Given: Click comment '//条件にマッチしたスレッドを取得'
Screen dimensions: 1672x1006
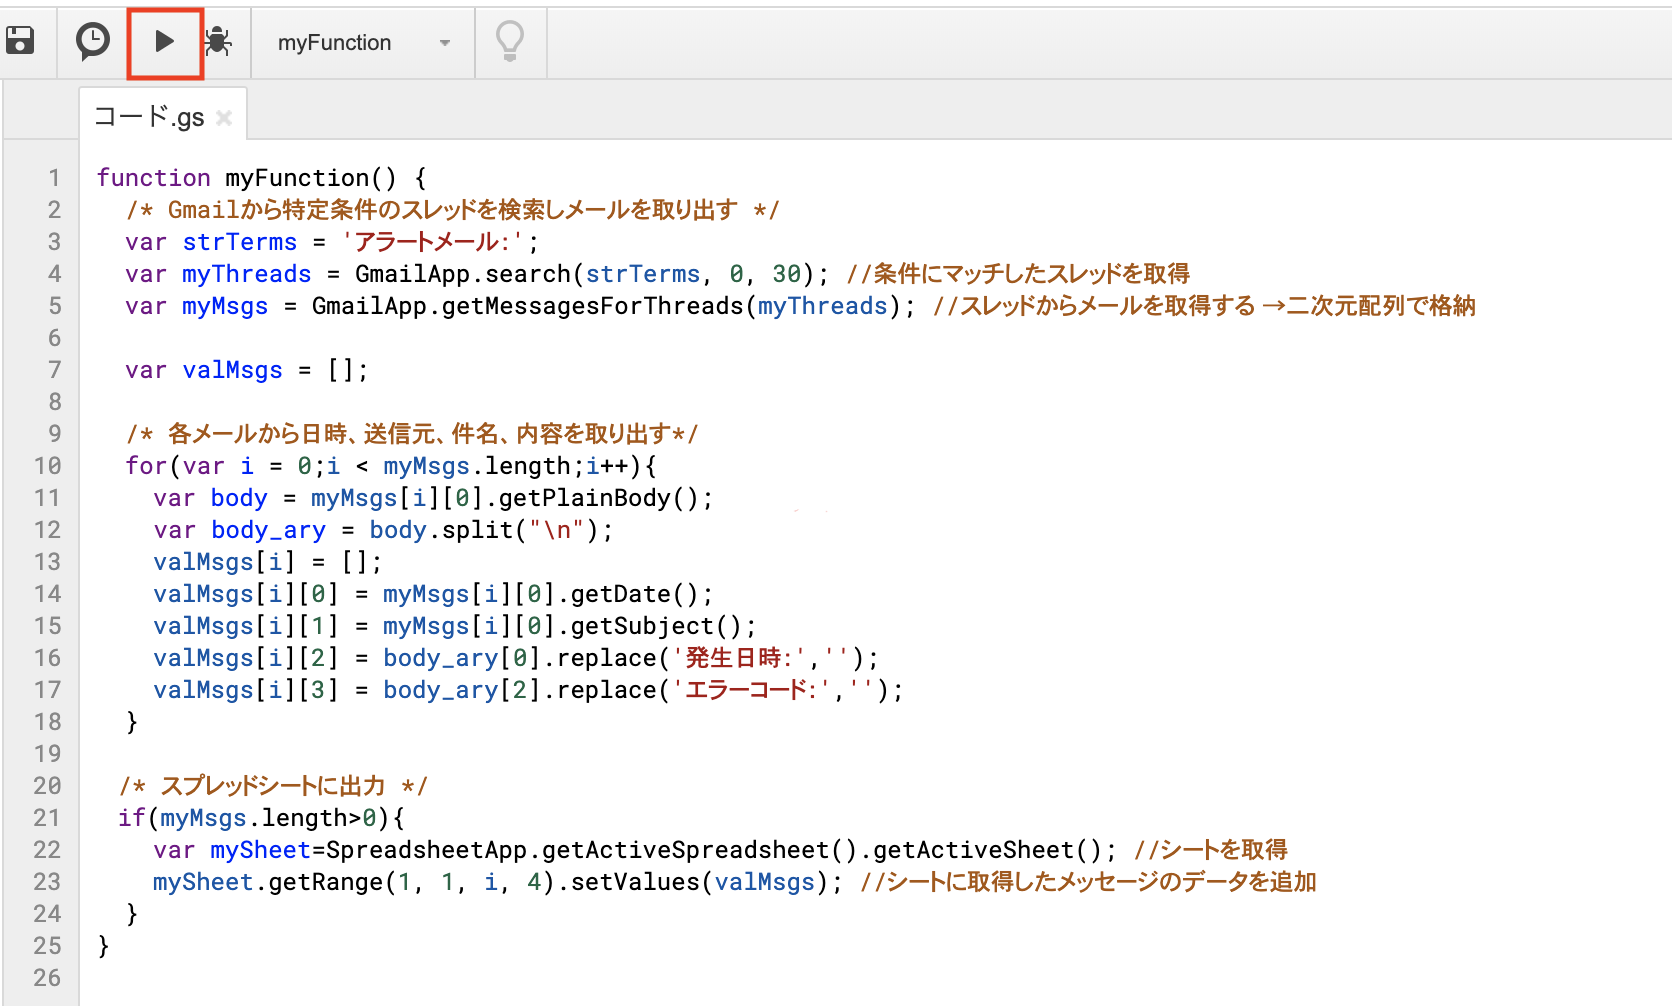Looking at the screenshot, I should pyautogui.click(x=1018, y=274).
